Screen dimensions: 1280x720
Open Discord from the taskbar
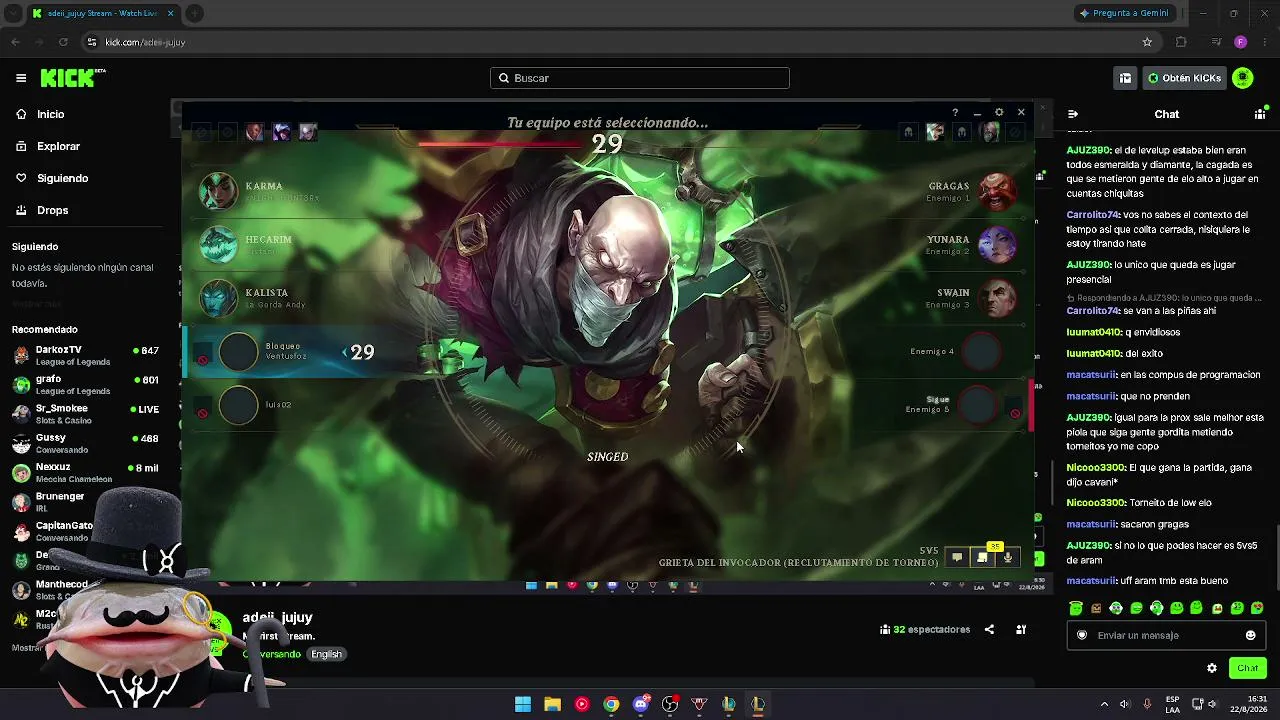pos(641,704)
